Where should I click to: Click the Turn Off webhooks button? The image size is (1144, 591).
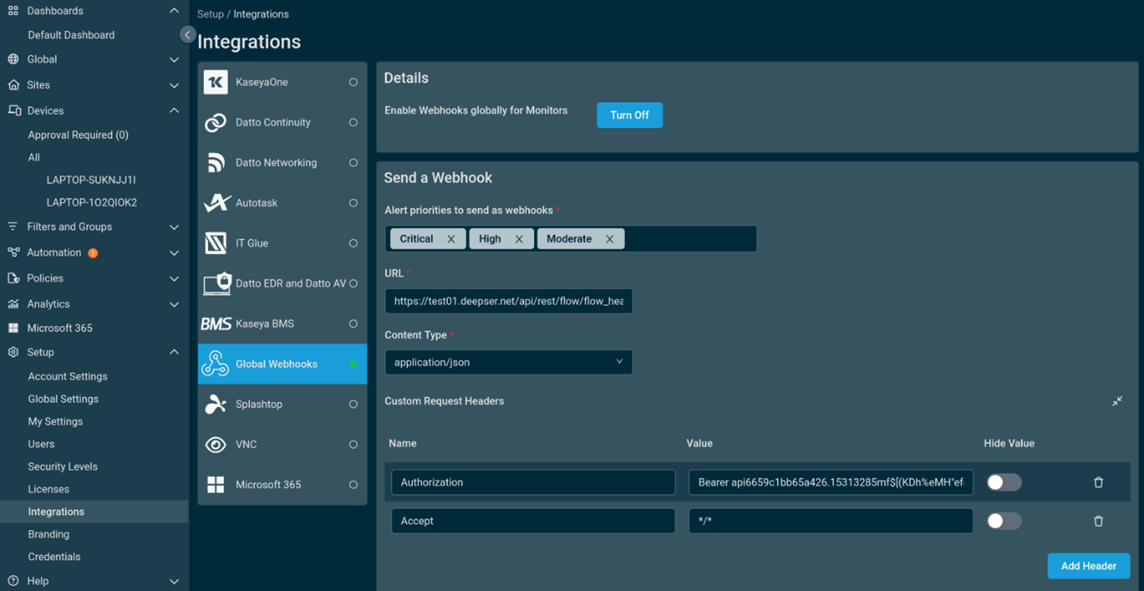pyautogui.click(x=630, y=115)
